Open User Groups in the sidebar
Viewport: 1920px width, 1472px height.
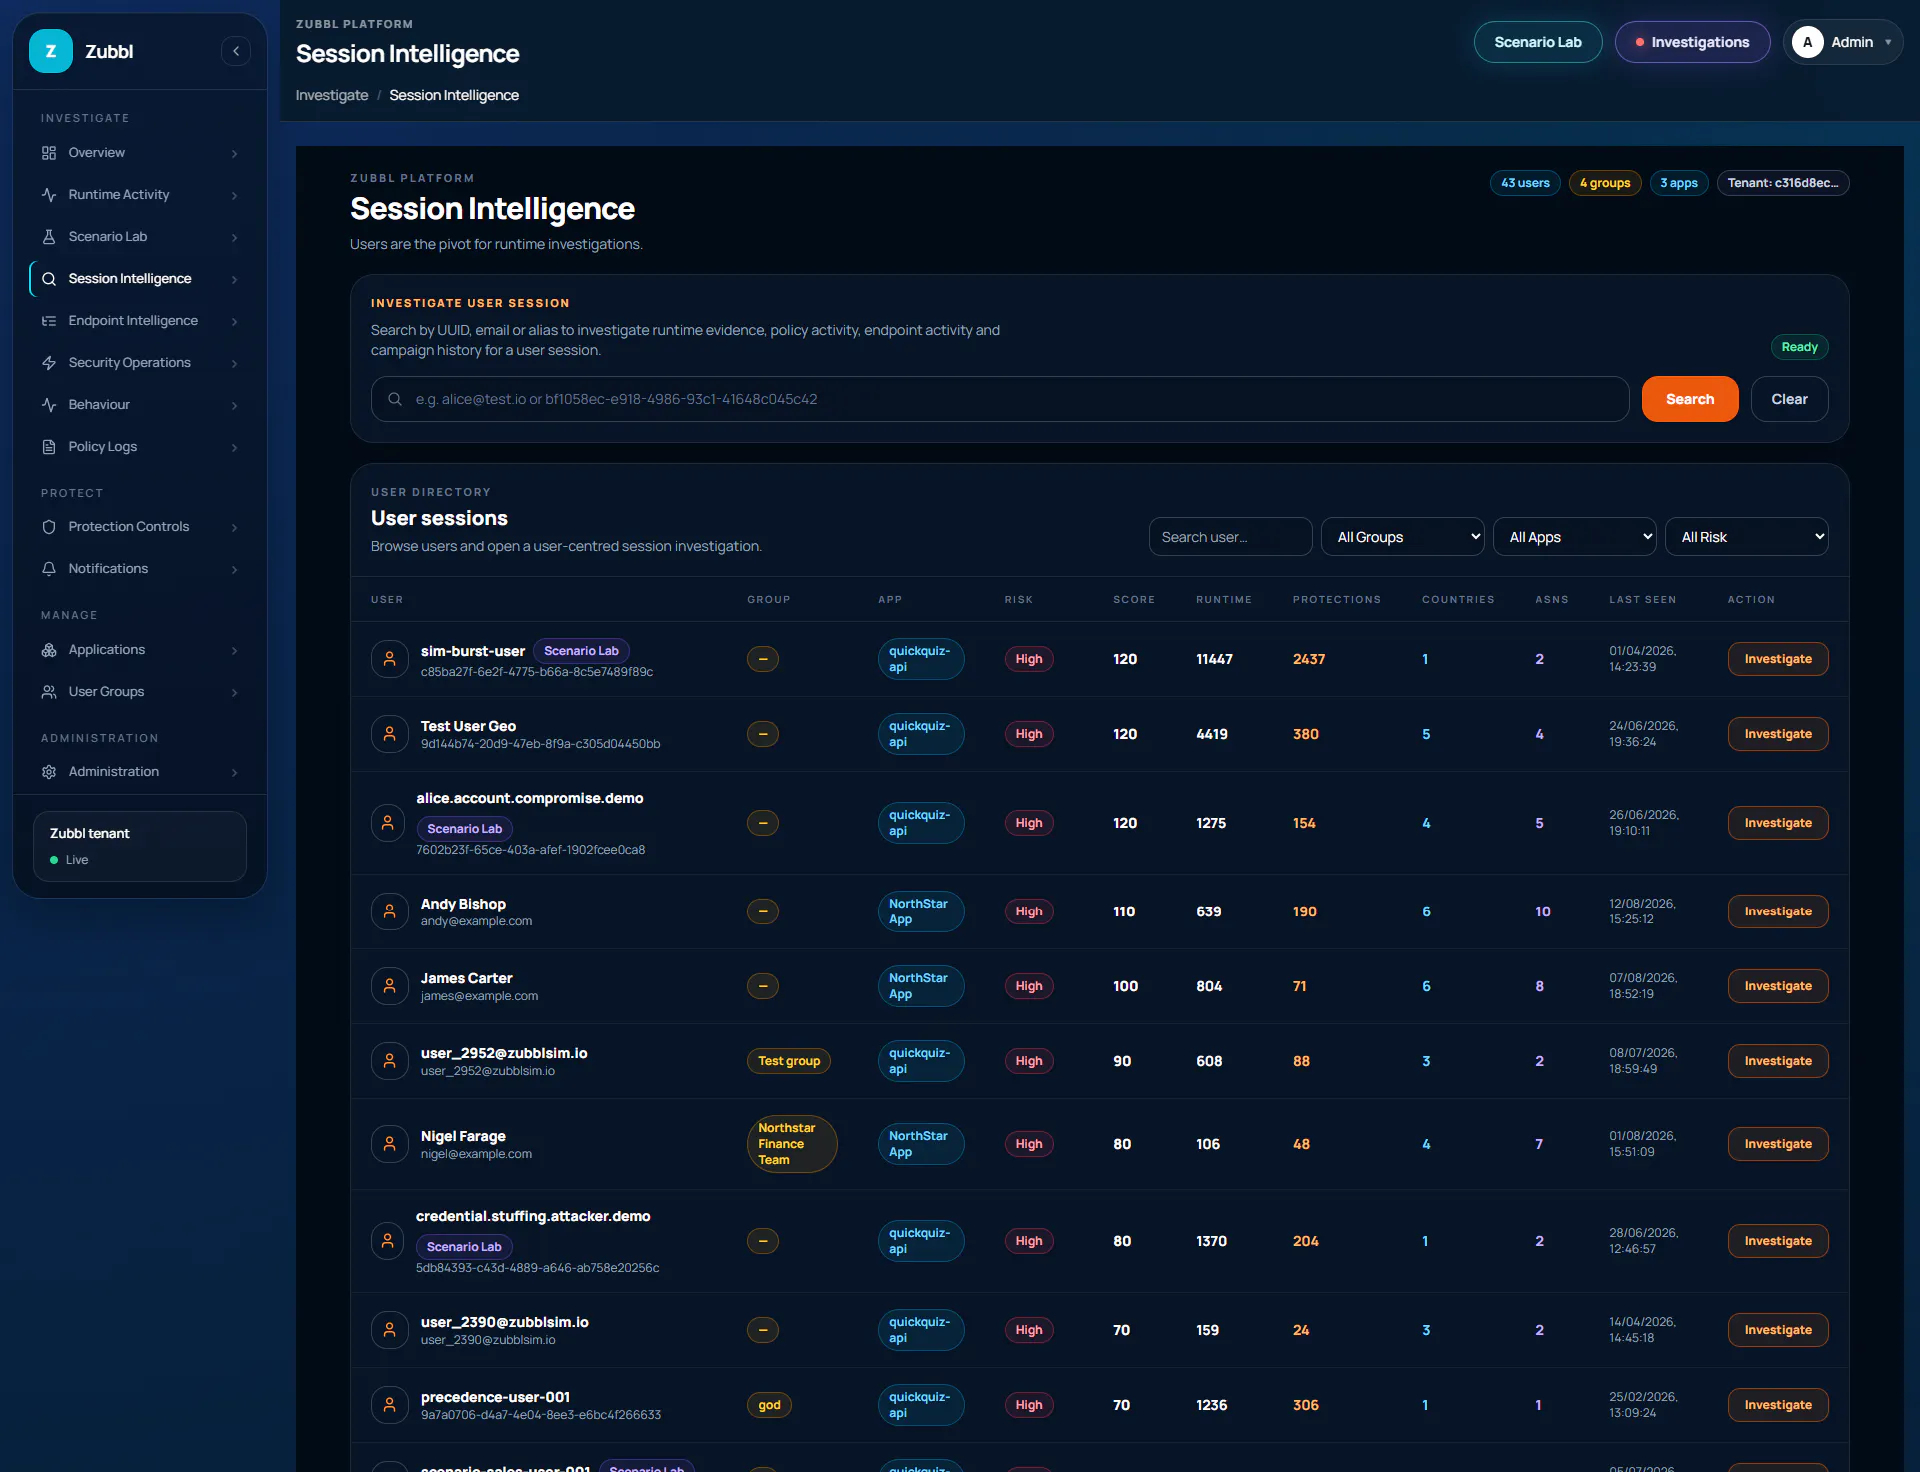click(x=140, y=692)
